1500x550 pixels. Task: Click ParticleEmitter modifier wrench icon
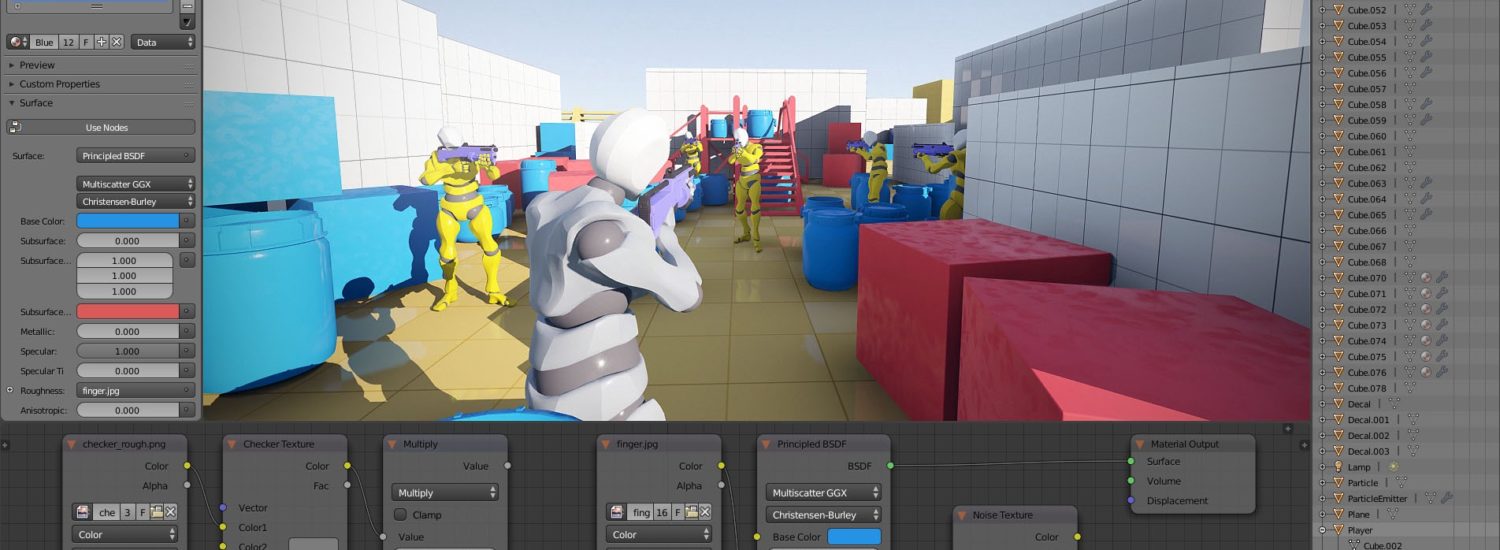(x=1447, y=498)
